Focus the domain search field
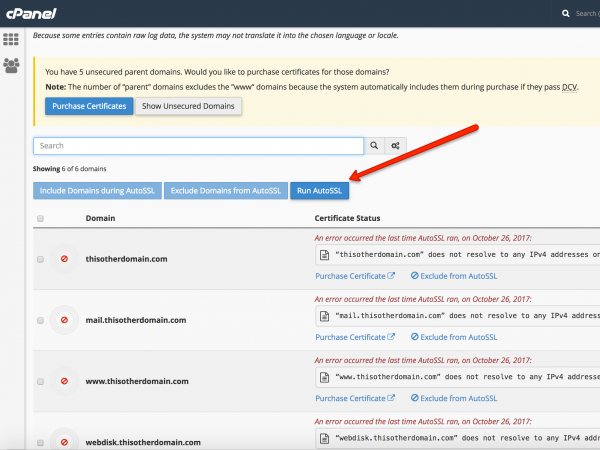The width and height of the screenshot is (600, 450). [x=198, y=146]
